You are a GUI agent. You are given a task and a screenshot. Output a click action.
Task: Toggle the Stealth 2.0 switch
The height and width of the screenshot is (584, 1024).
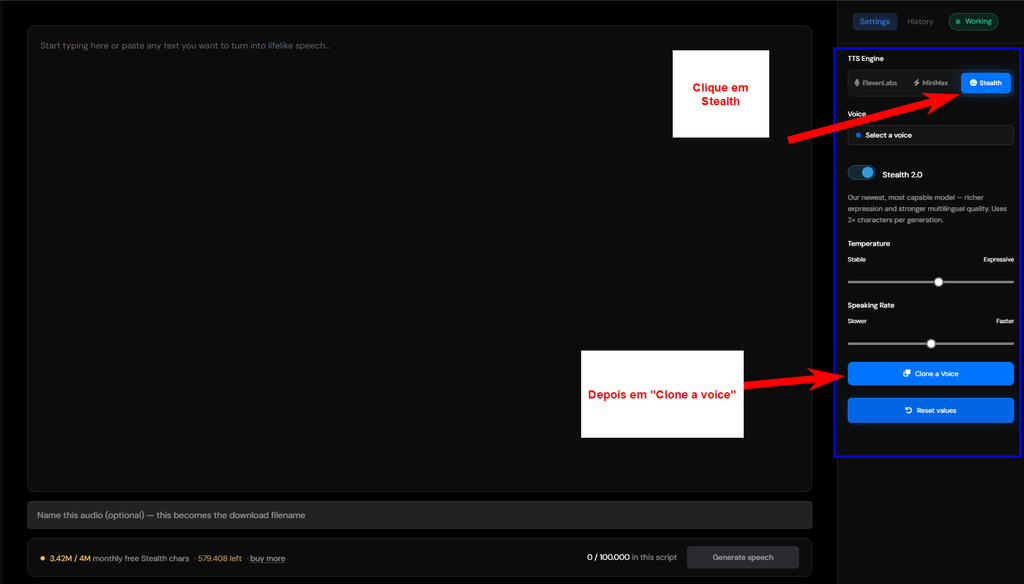click(861, 173)
